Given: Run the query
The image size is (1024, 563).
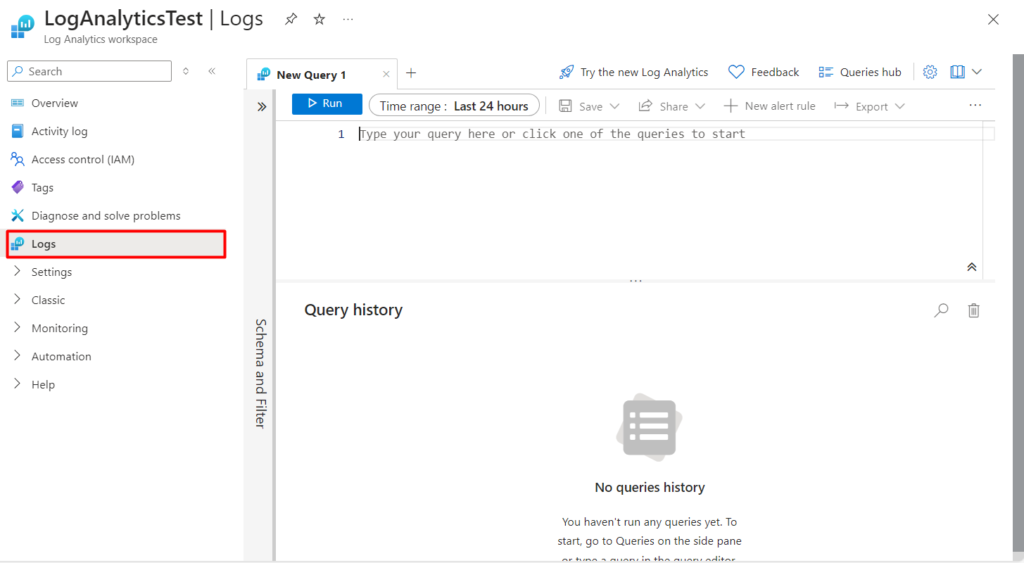Looking at the screenshot, I should click(327, 104).
